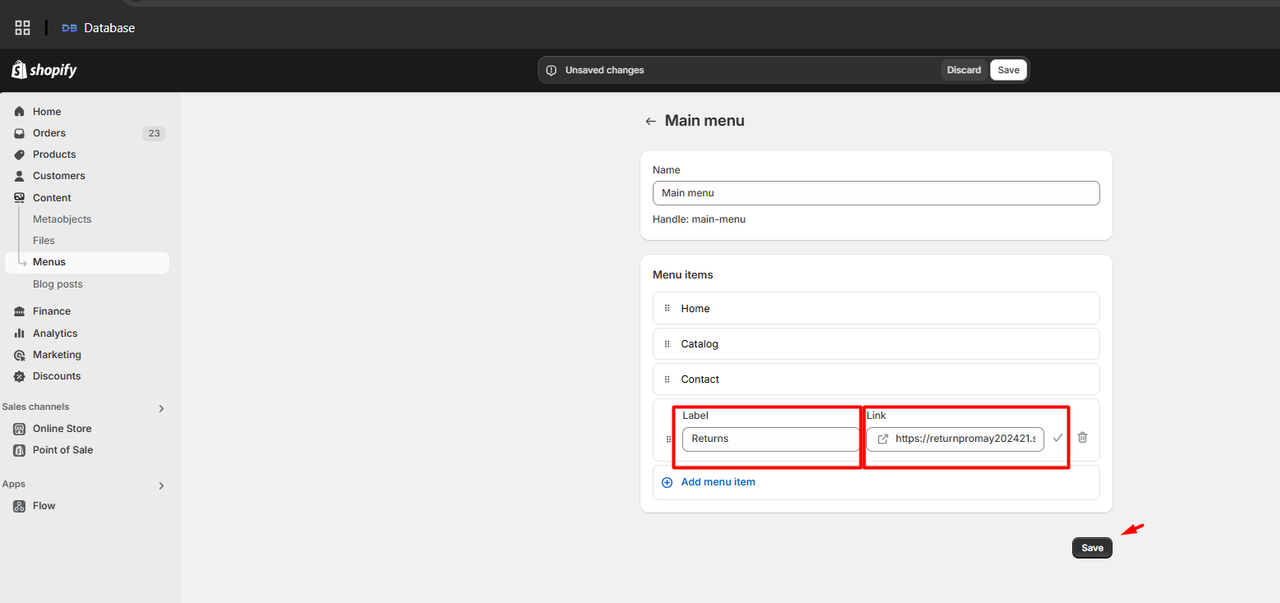Viewport: 1280px width, 603px height.
Task: Click Add menu item link
Action: point(717,482)
